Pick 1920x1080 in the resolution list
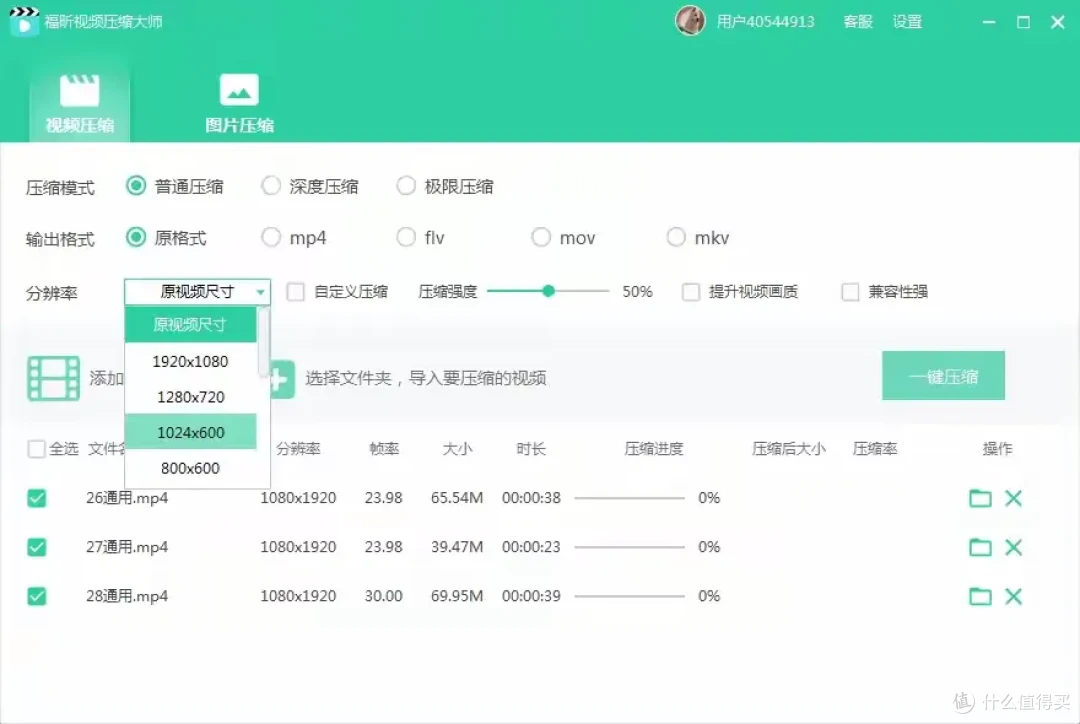This screenshot has height=724, width=1080. pos(190,361)
